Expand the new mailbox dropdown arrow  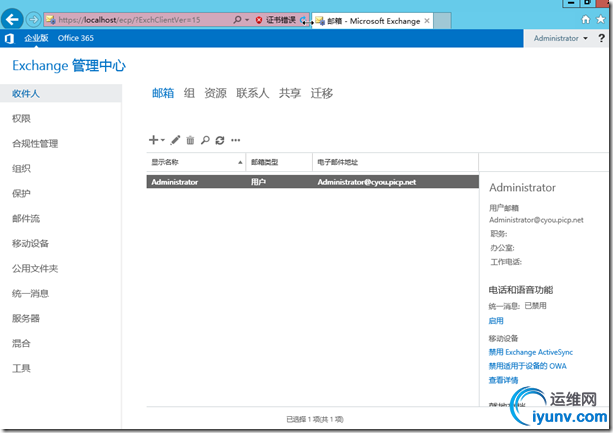pyautogui.click(x=163, y=140)
